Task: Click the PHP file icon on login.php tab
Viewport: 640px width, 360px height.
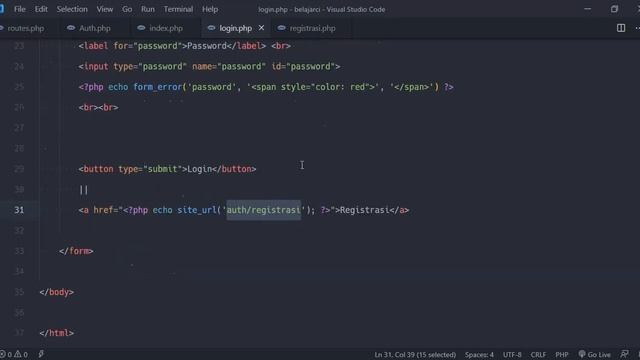Action: click(211, 28)
